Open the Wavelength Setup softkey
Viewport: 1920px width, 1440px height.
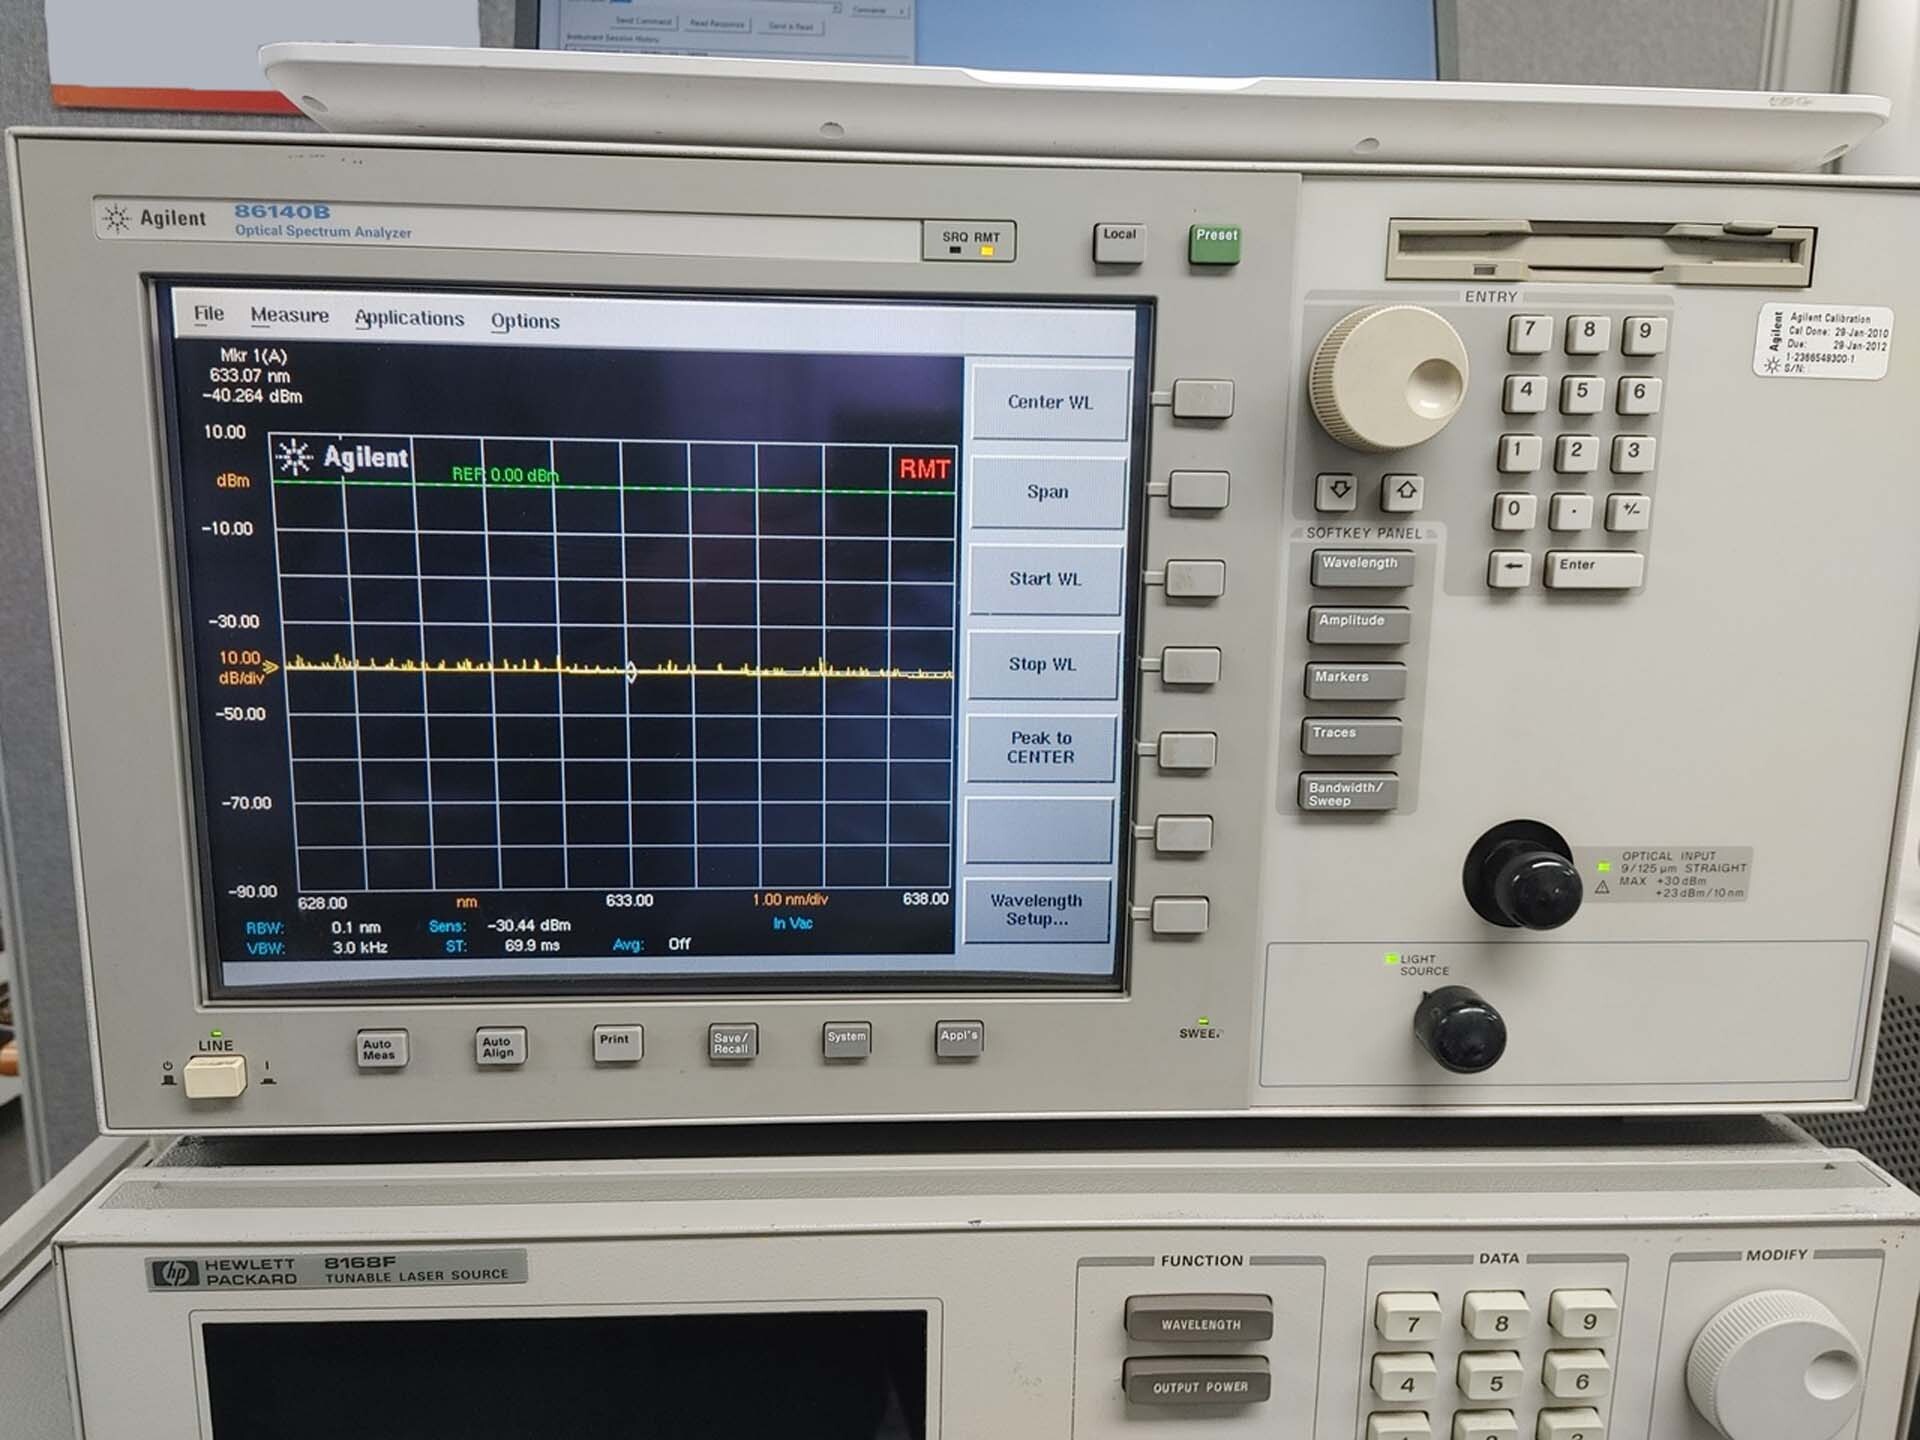pos(1036,910)
